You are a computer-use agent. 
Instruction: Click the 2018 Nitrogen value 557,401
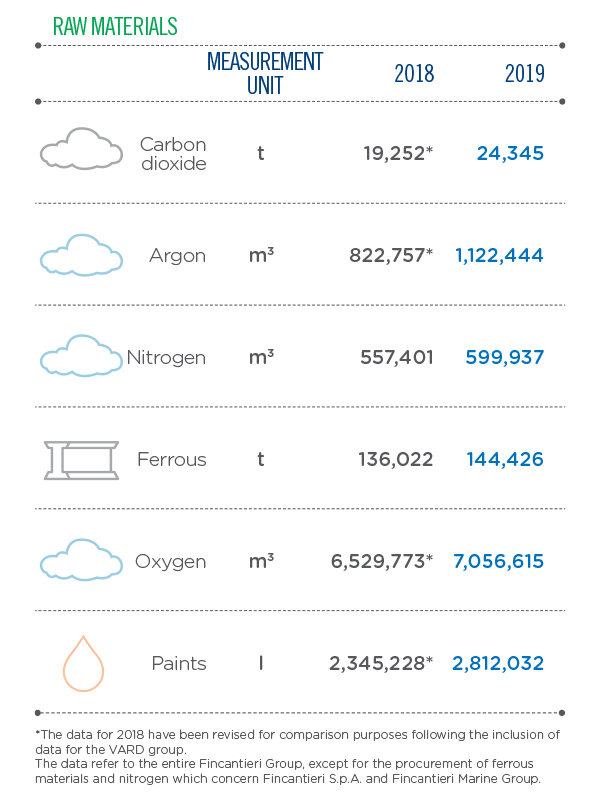(397, 357)
